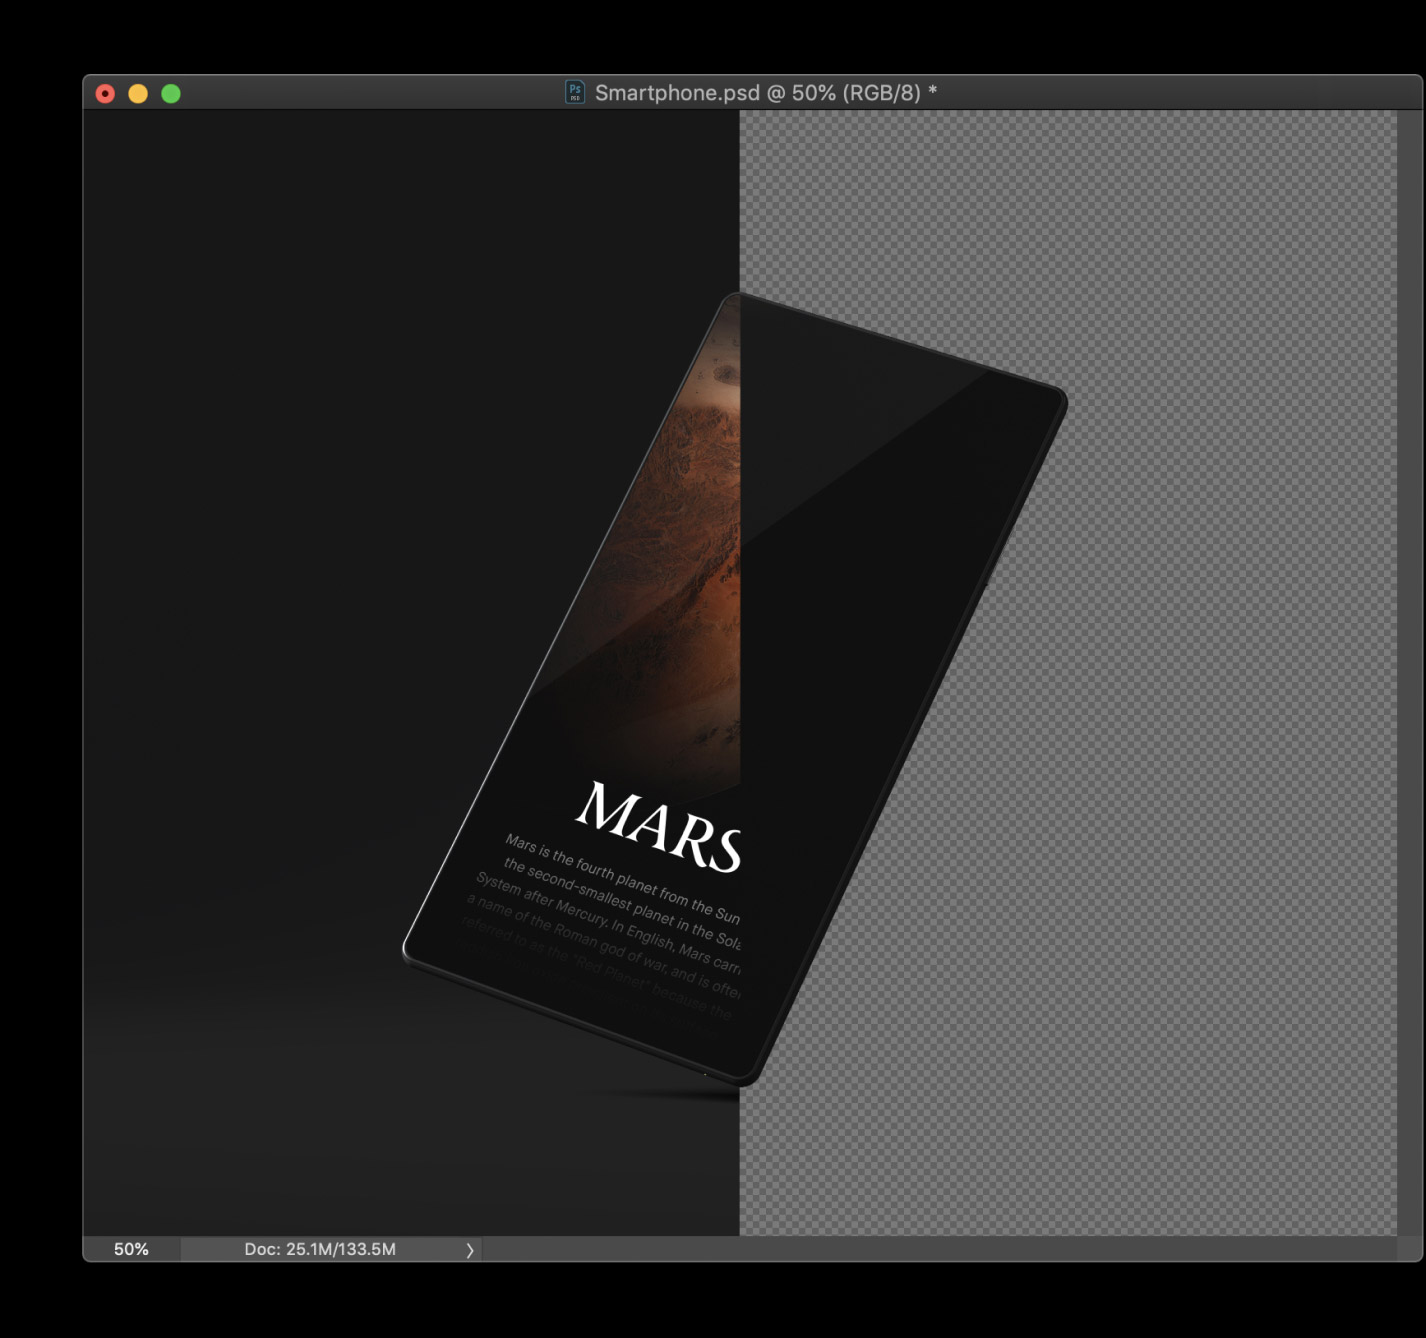The image size is (1426, 1338).
Task: Click the green zoom window button
Action: pos(171,94)
